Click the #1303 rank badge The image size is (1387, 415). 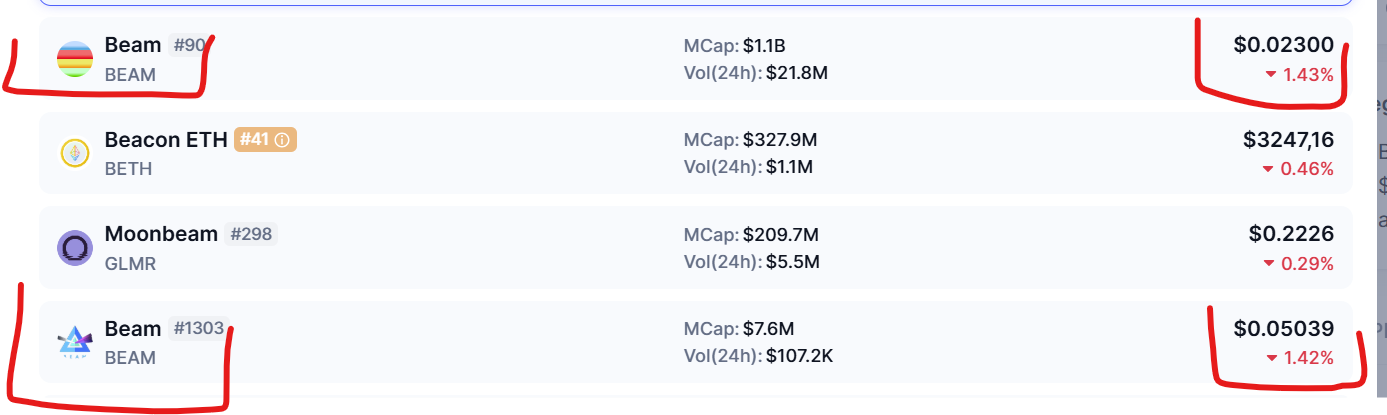[199, 328]
